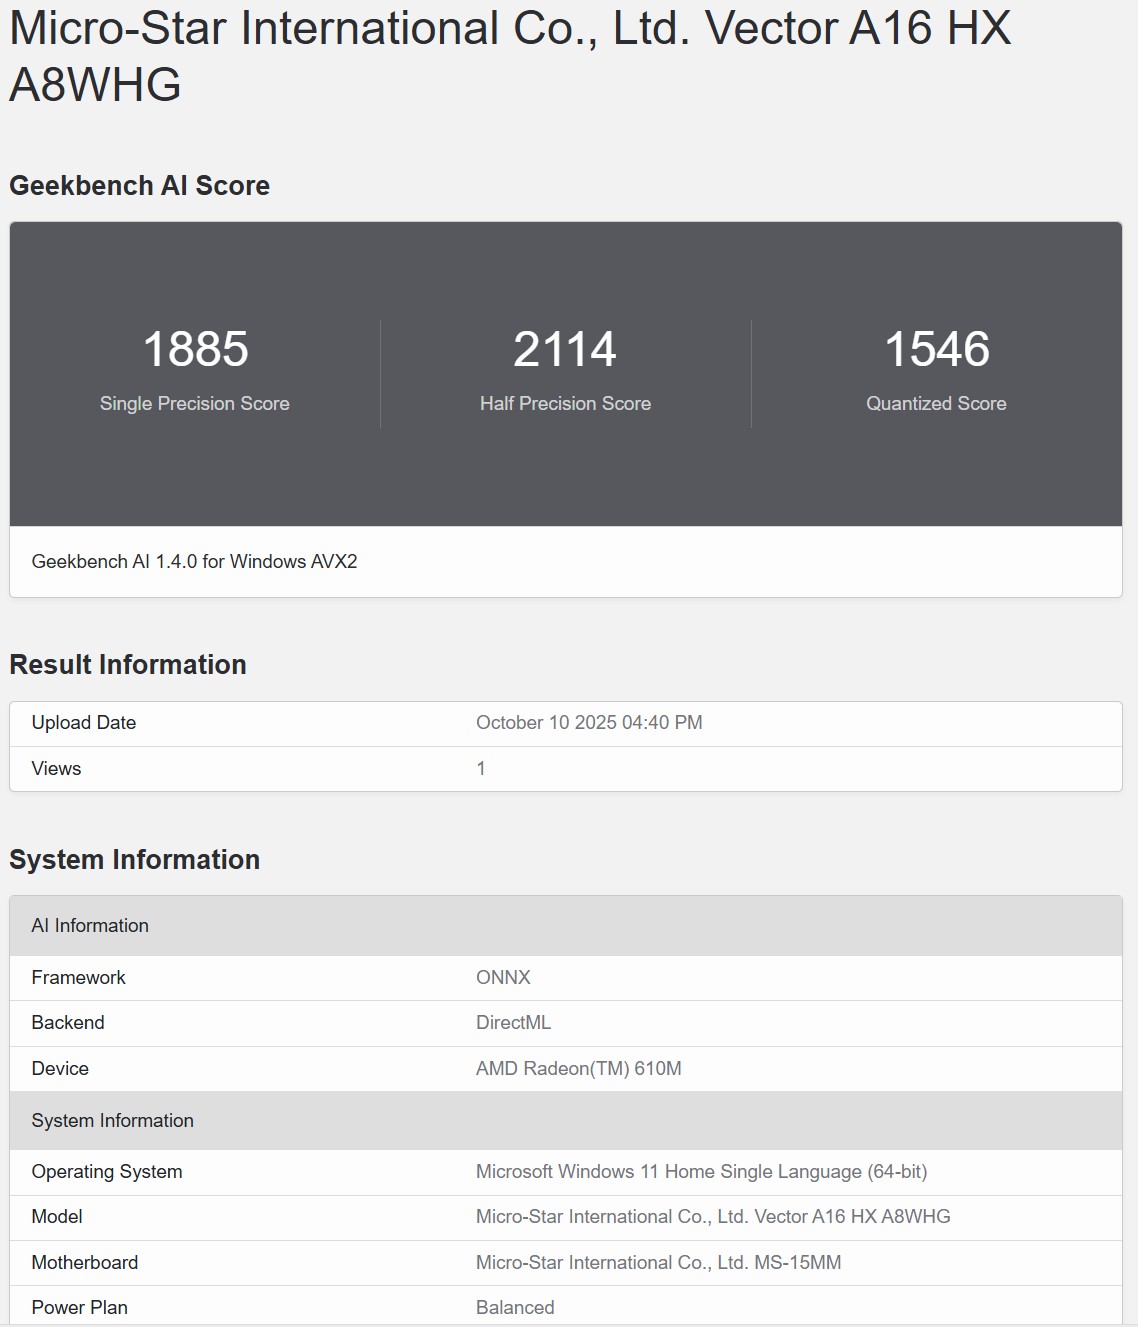Click the AMD Radeon(TM) 610M device value
Screen dimensions: 1138x1327
coord(578,1069)
